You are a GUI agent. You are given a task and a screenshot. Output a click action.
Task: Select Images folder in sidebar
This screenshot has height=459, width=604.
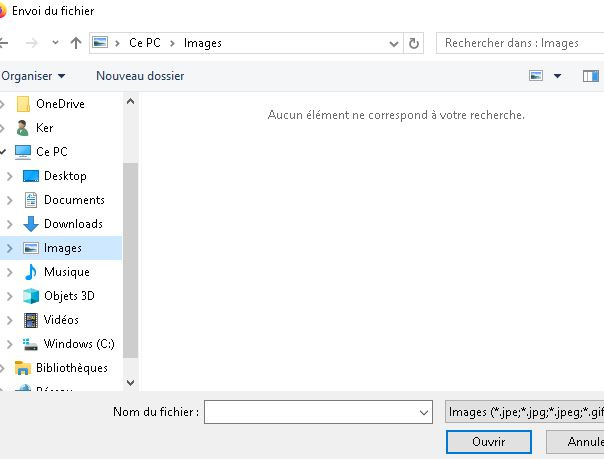point(63,248)
